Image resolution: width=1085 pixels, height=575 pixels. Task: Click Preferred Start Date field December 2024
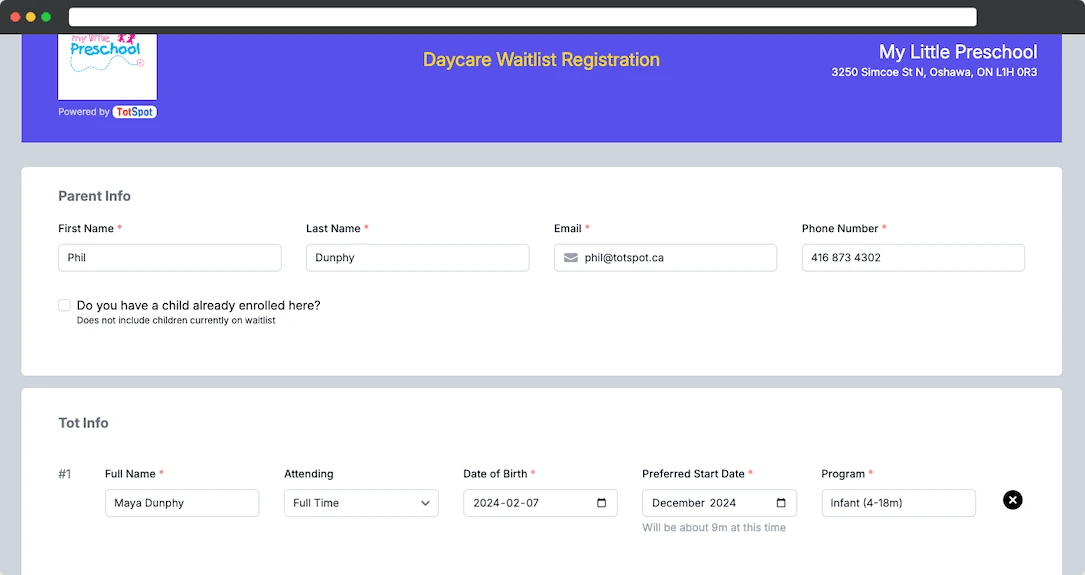click(x=719, y=503)
